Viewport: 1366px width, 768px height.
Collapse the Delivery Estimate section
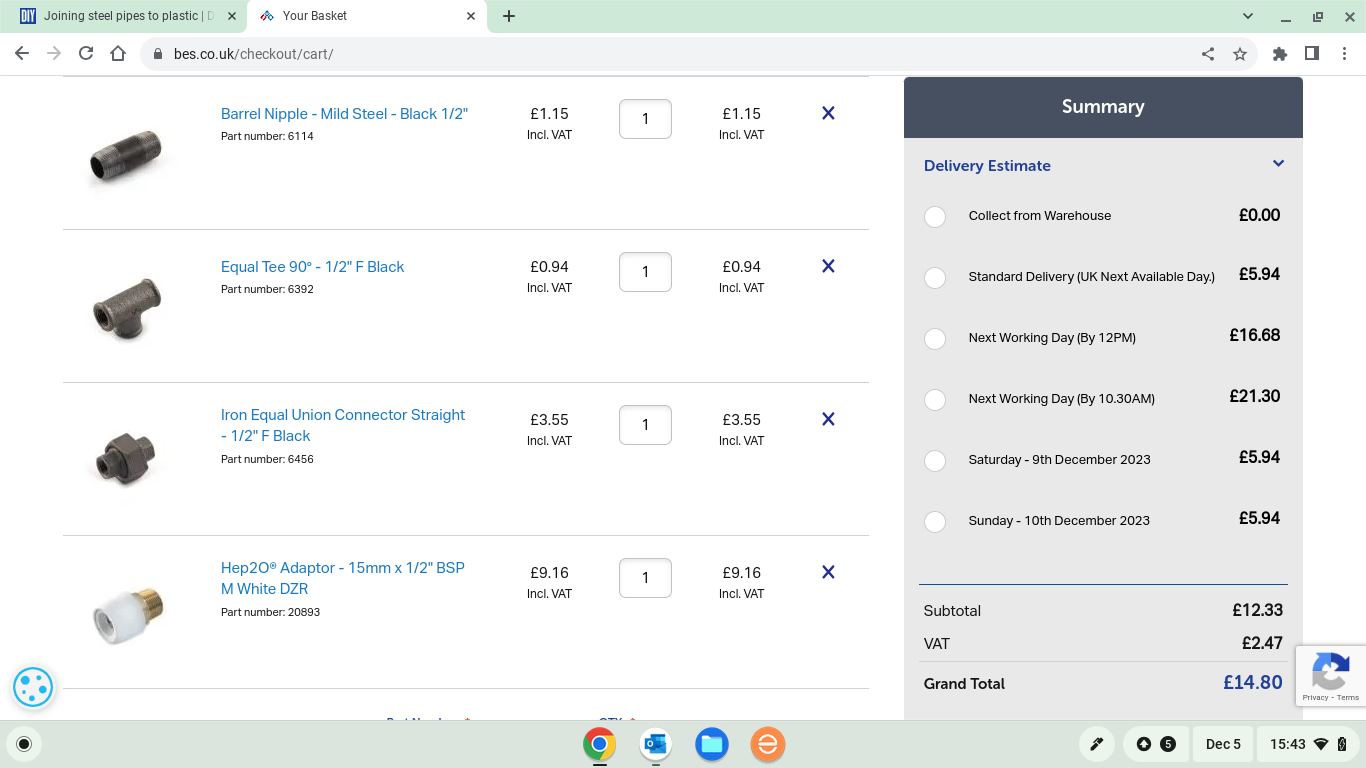coord(1278,165)
